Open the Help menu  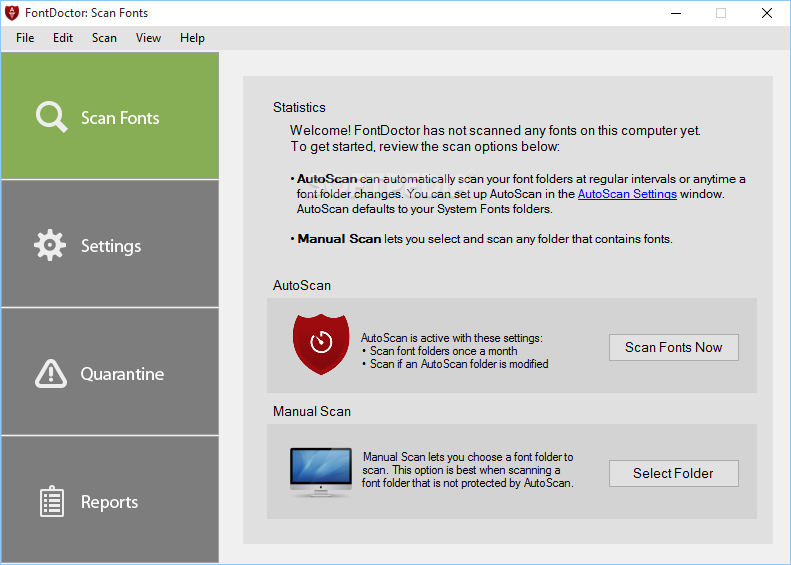[x=192, y=38]
